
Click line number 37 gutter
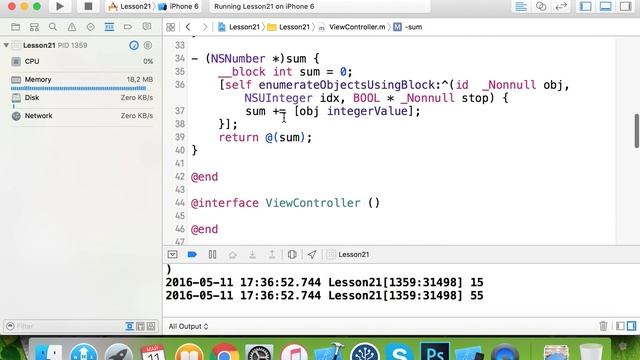click(180, 111)
